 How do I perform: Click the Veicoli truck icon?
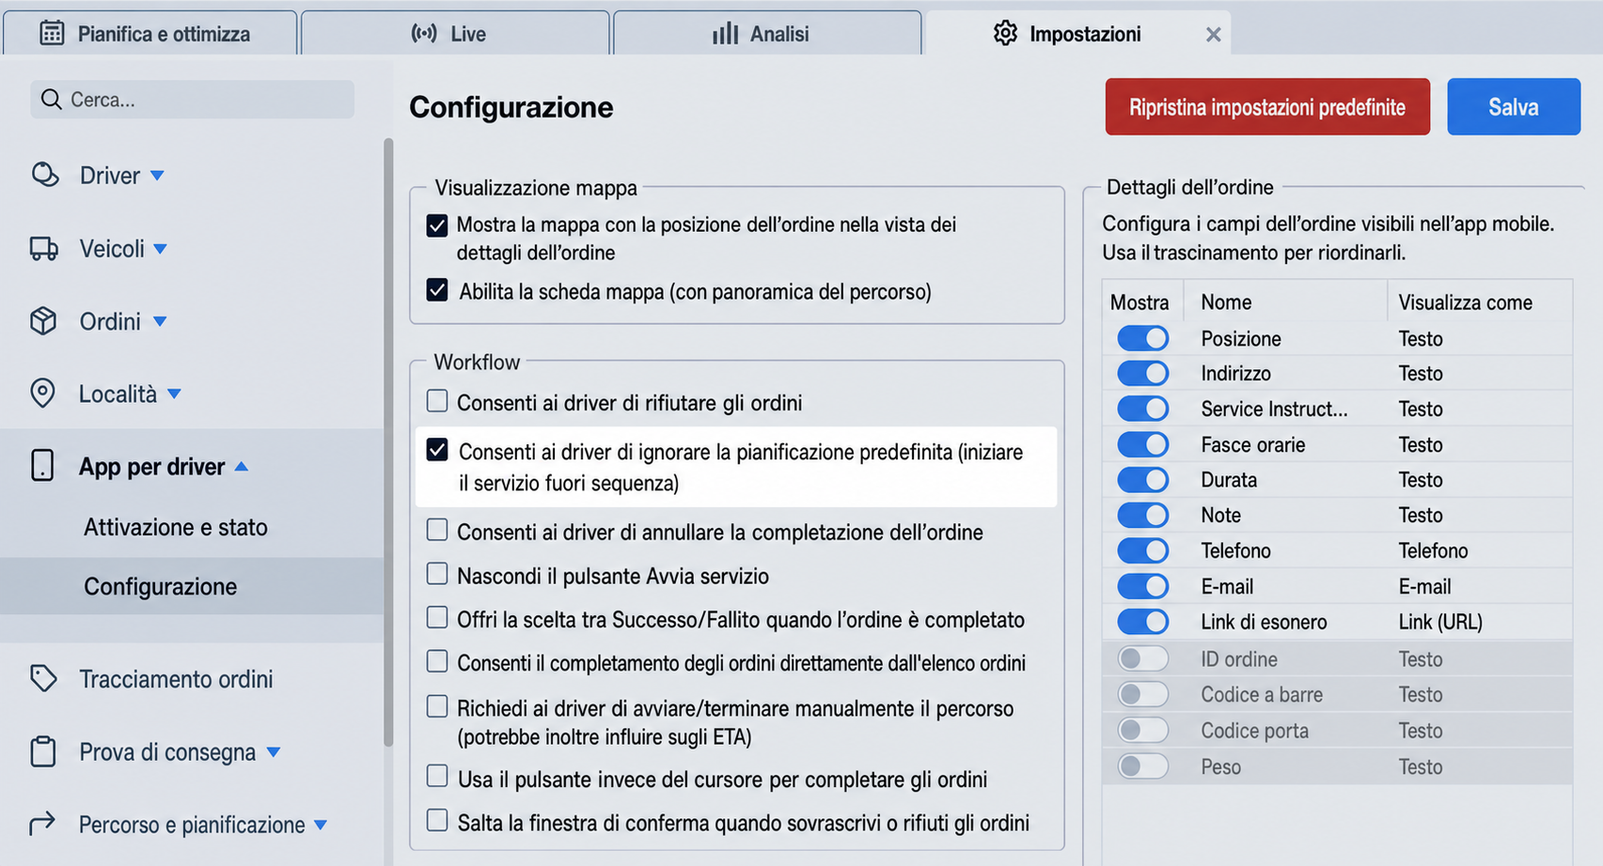click(x=44, y=248)
